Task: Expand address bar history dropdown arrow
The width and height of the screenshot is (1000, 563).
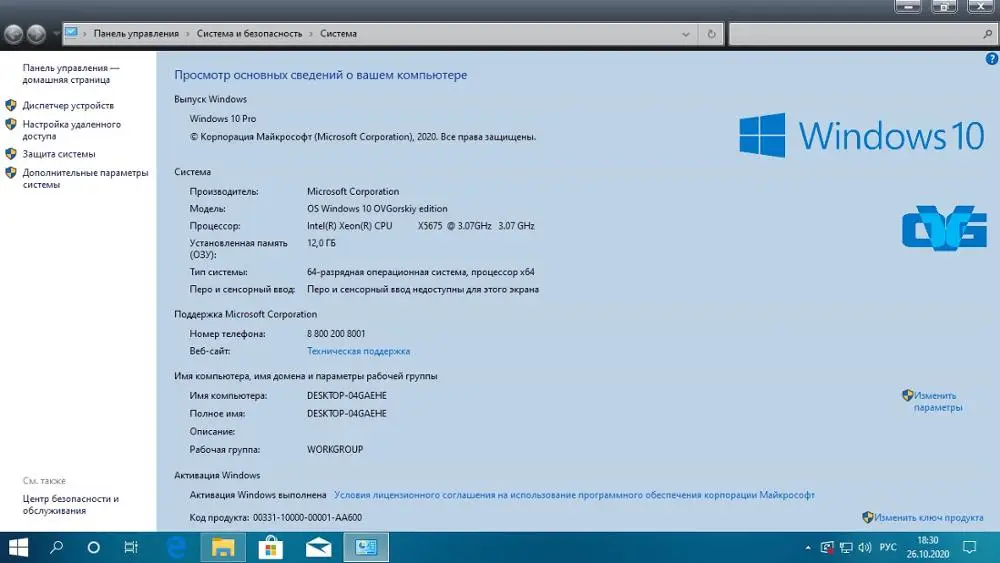Action: point(686,34)
